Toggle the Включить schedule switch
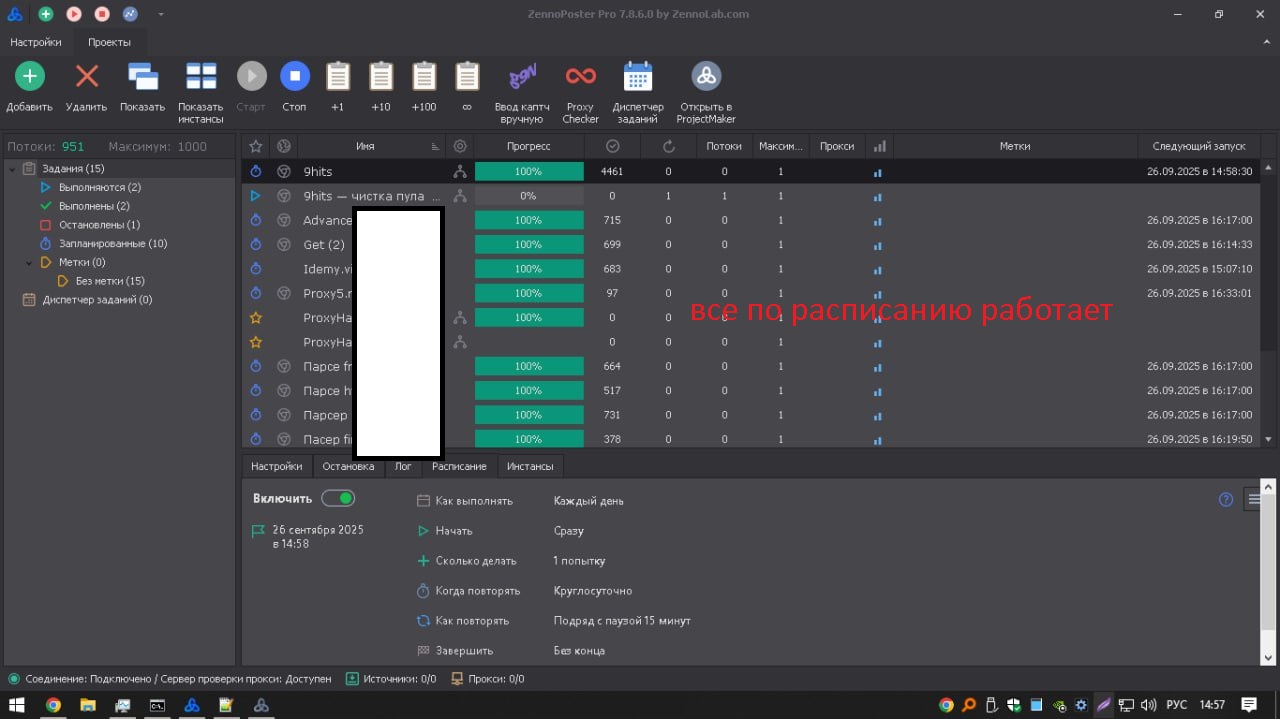 [x=338, y=498]
